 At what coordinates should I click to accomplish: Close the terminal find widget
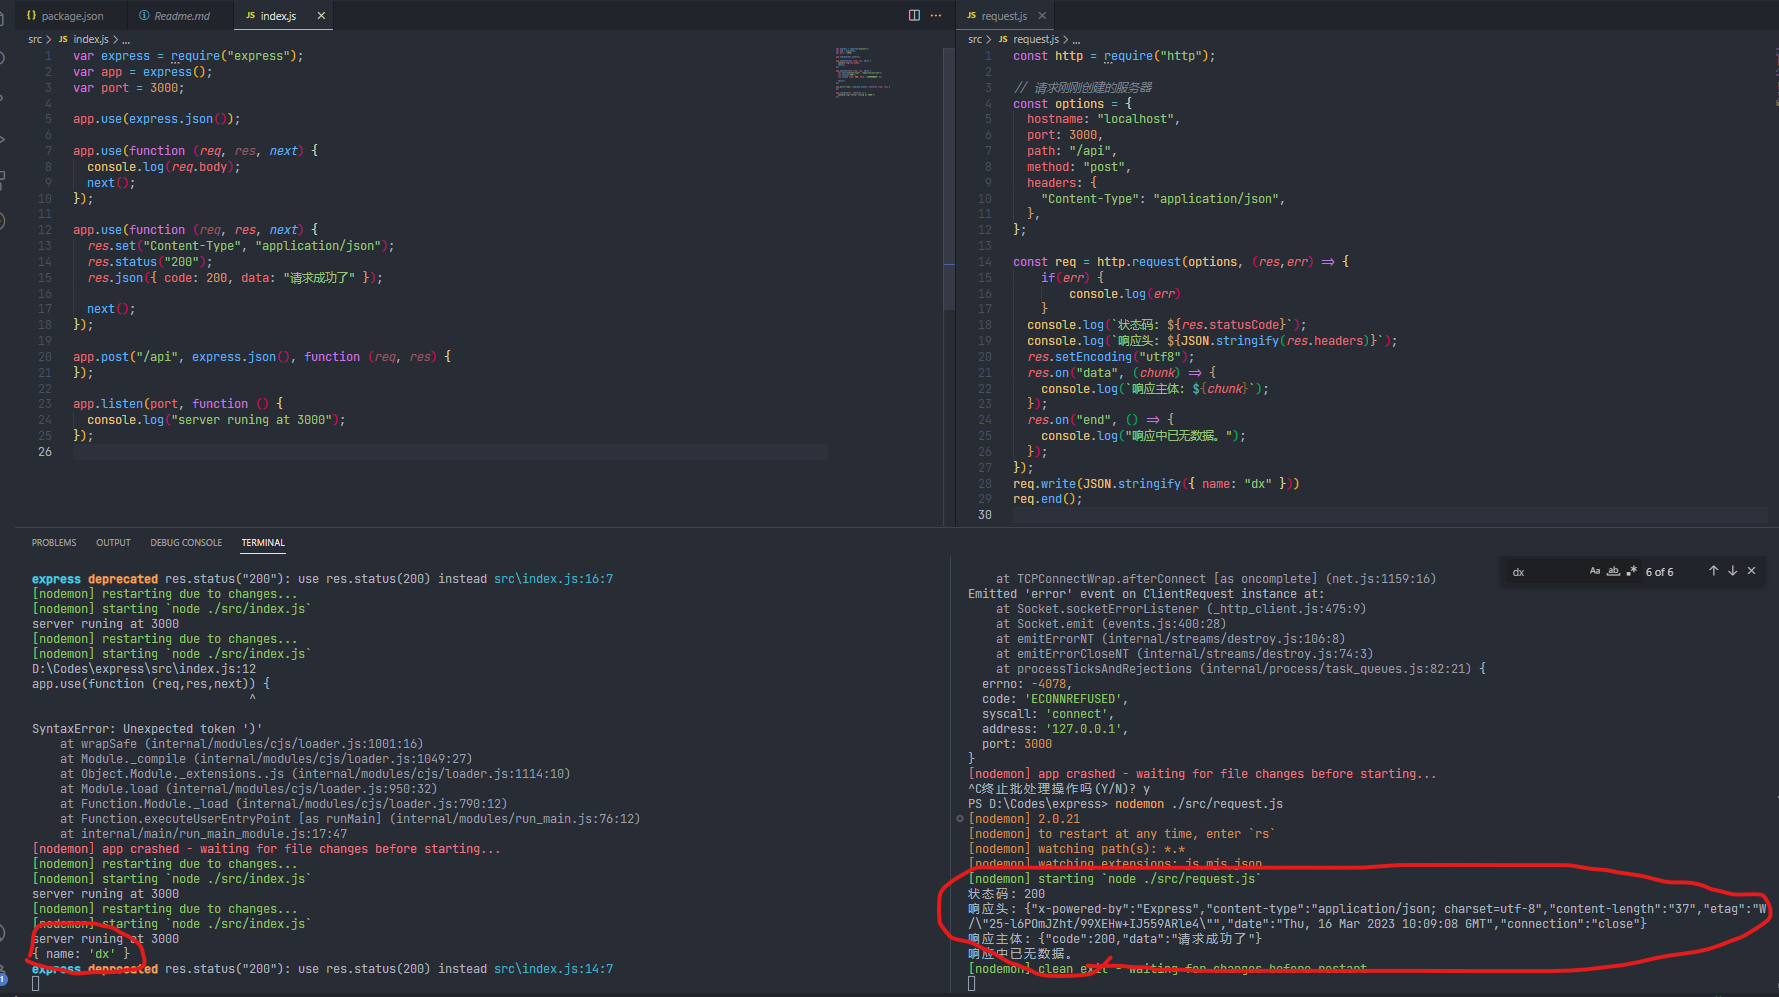pos(1751,571)
